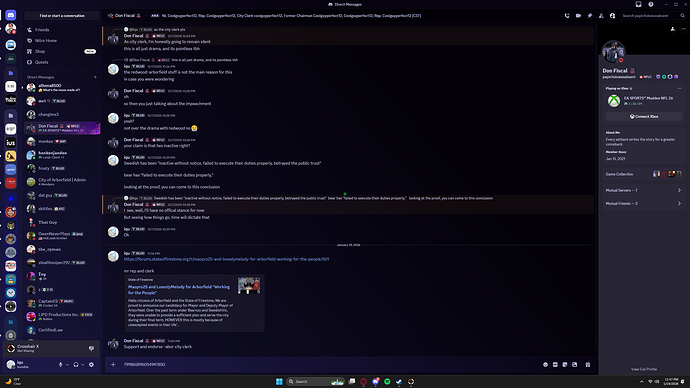Expand microphone input options arrow
690x388 pixels.
tap(67, 365)
